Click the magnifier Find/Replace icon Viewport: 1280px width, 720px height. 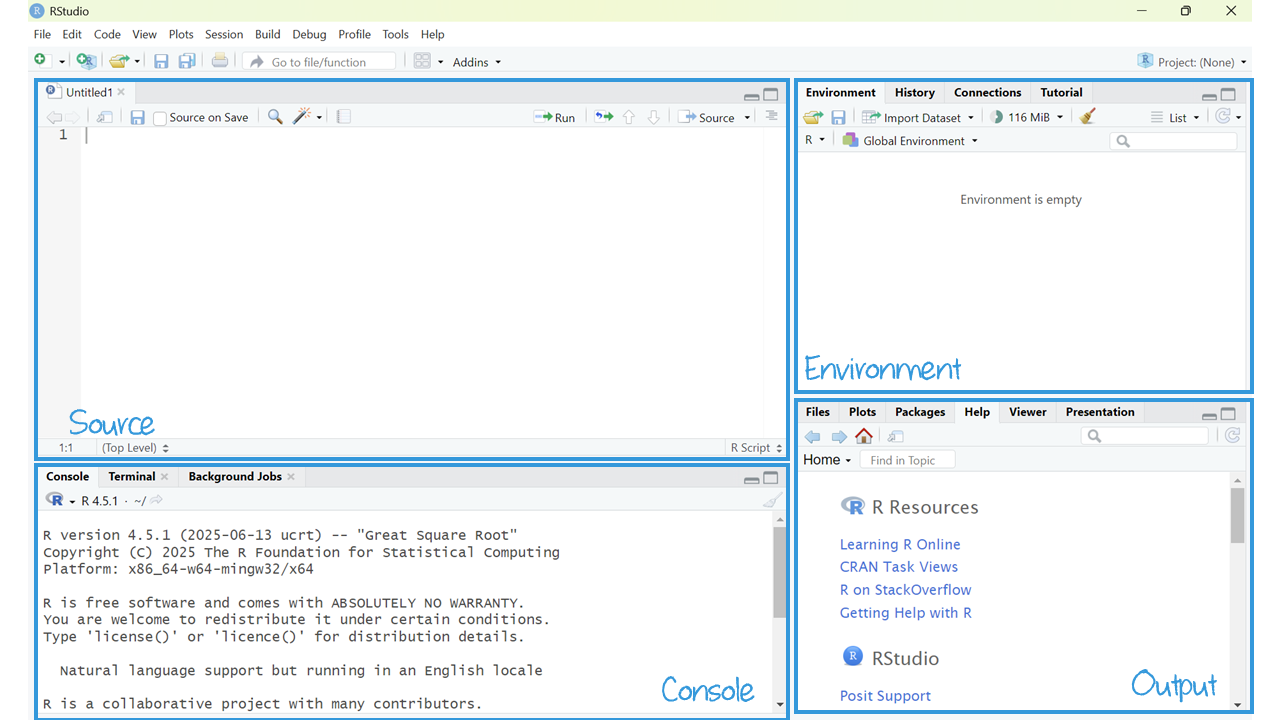coord(275,117)
